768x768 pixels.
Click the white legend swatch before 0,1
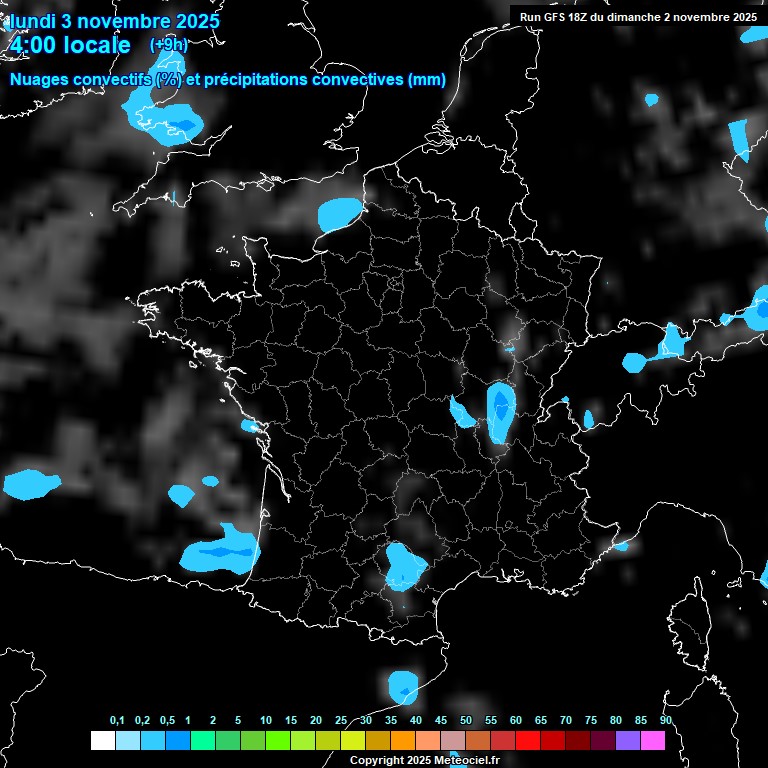(103, 740)
